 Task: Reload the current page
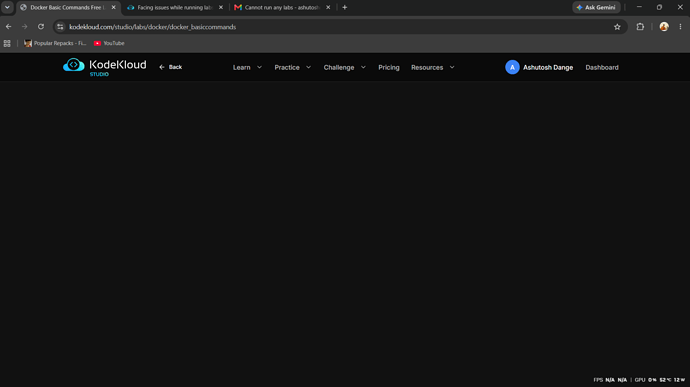pos(41,27)
